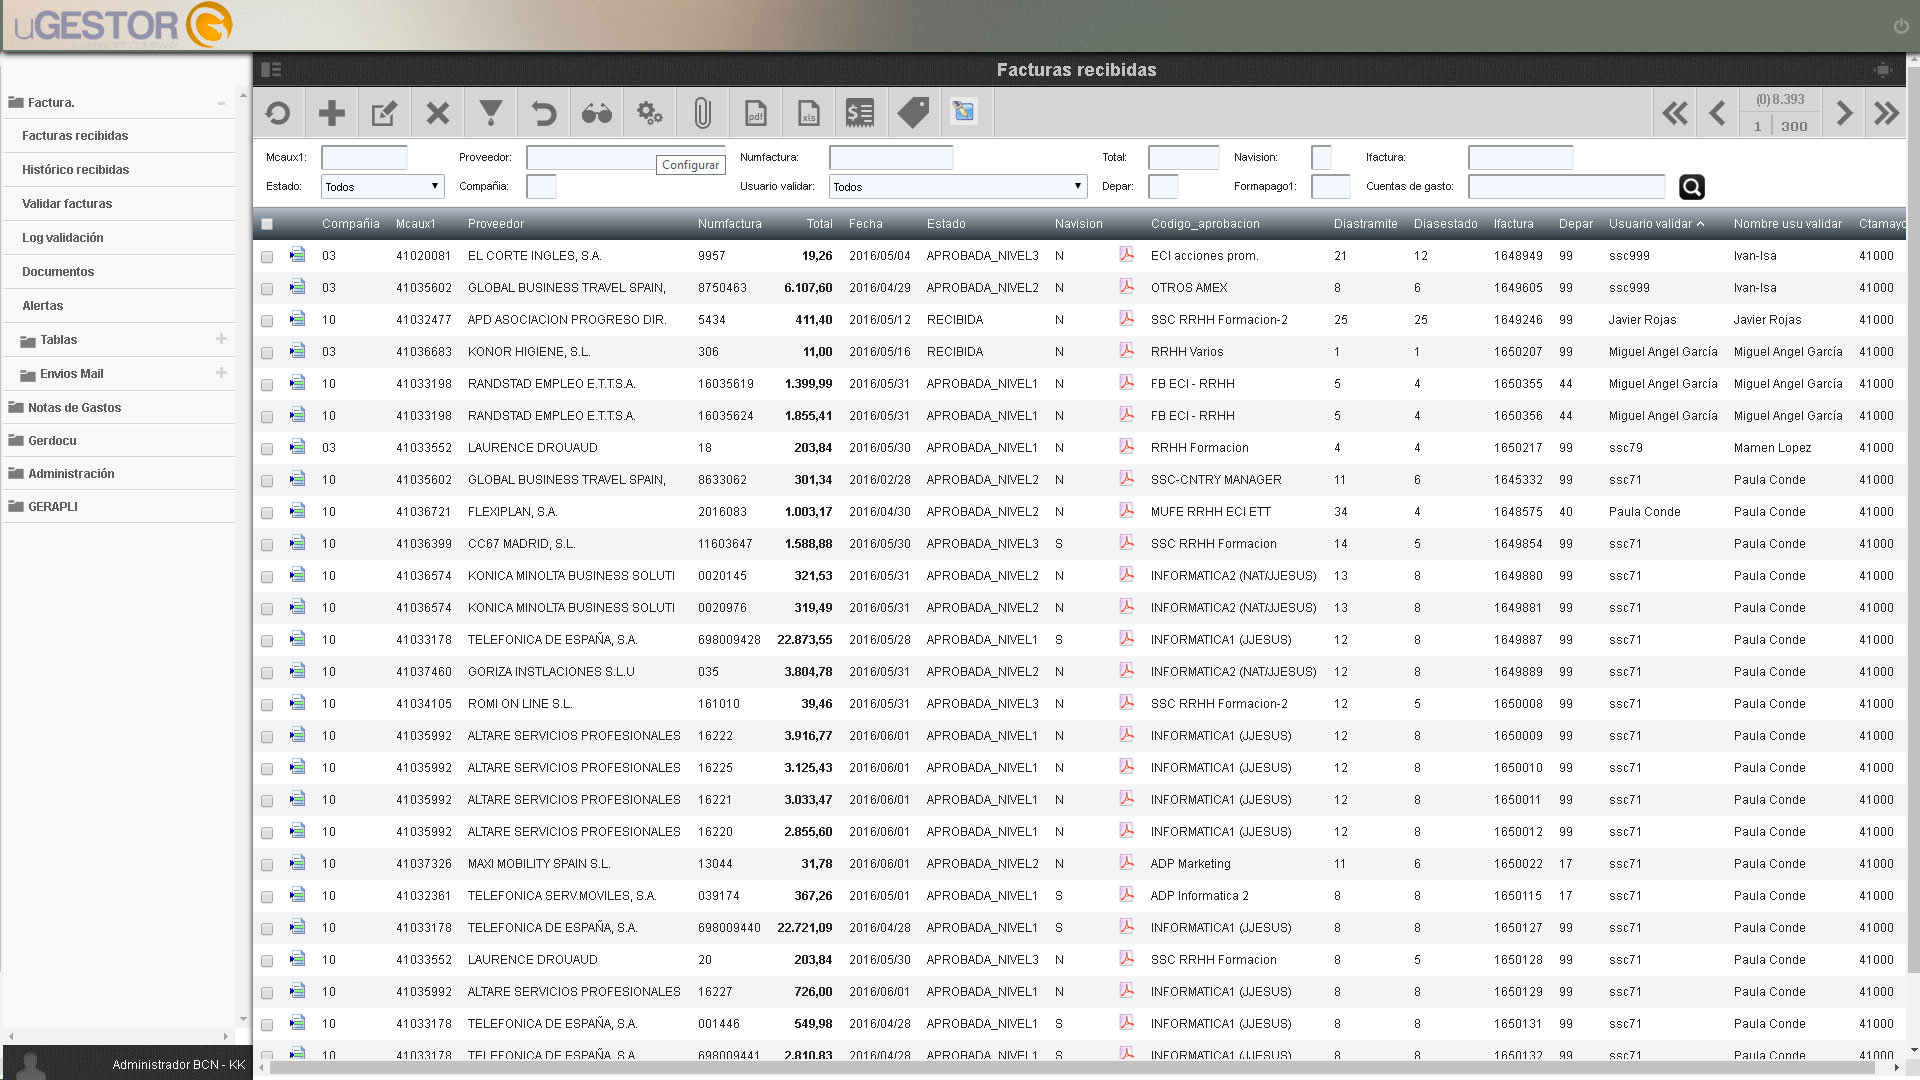Open document icon of CC67 MADRID row

(x=297, y=543)
